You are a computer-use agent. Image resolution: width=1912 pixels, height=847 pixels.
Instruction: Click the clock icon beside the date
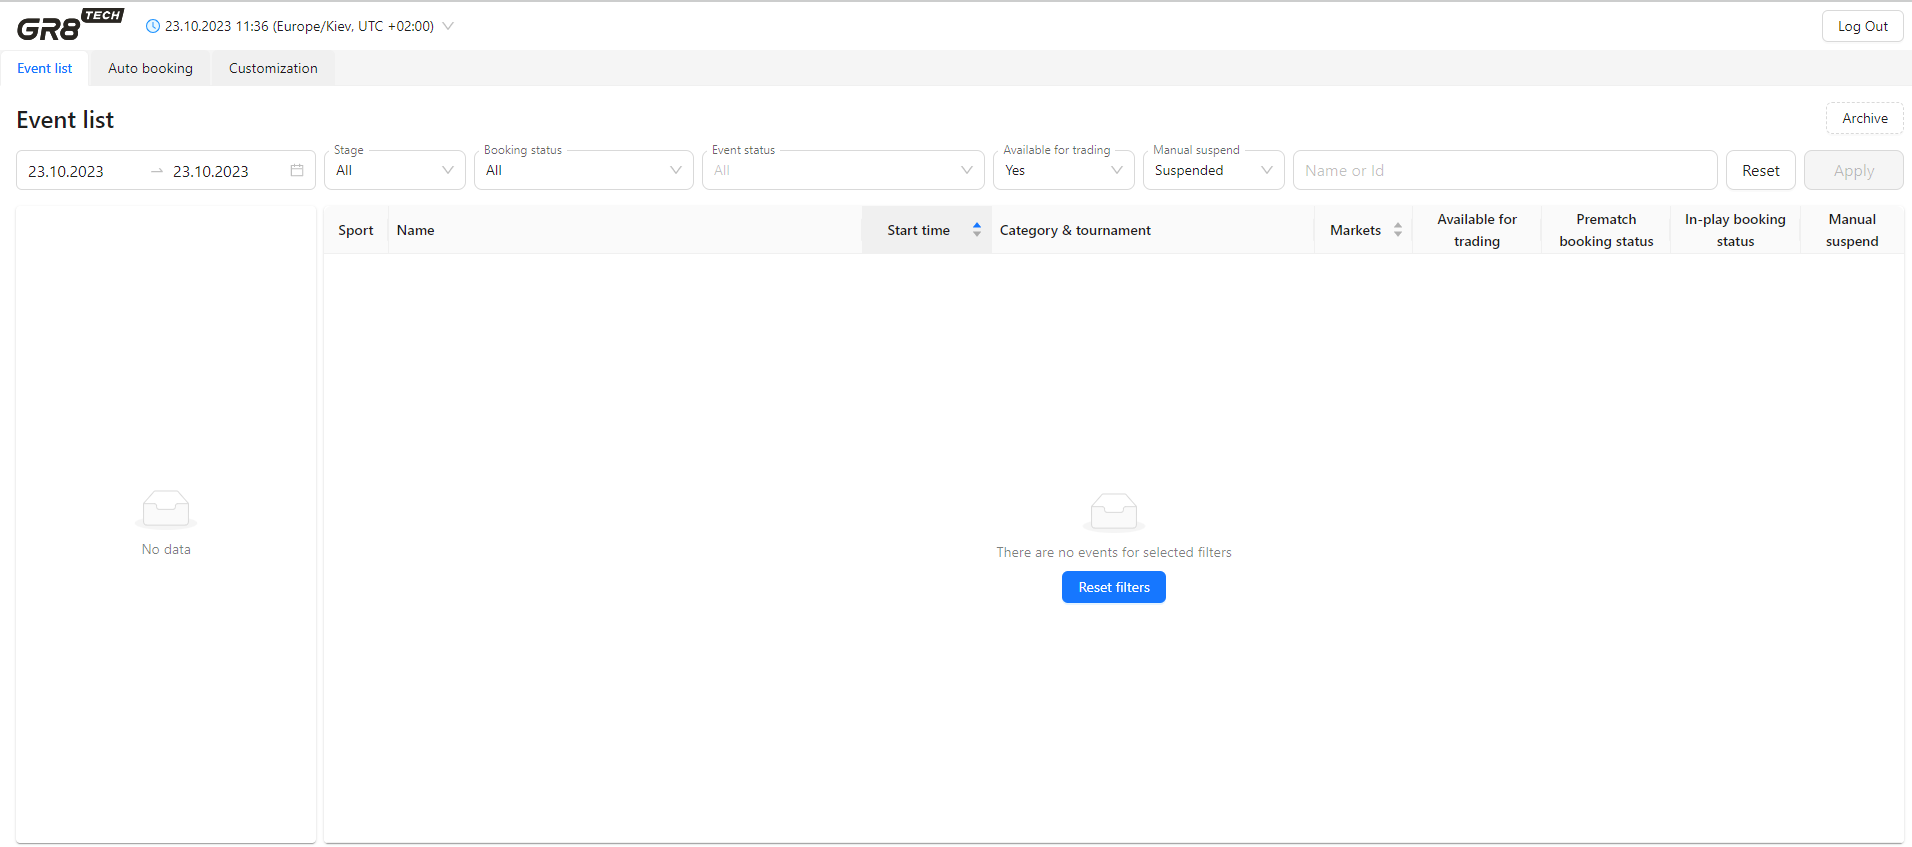pos(153,27)
